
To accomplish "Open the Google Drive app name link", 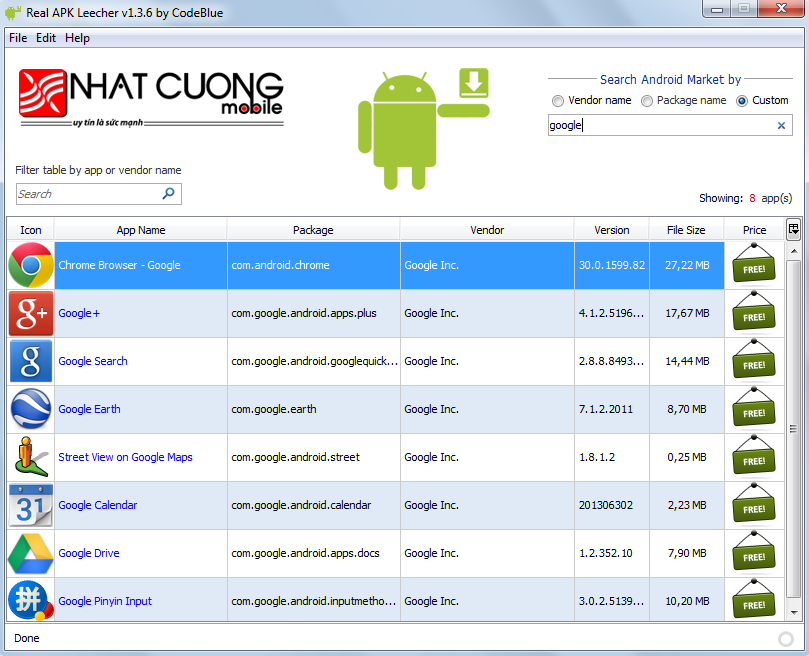I will pos(89,553).
